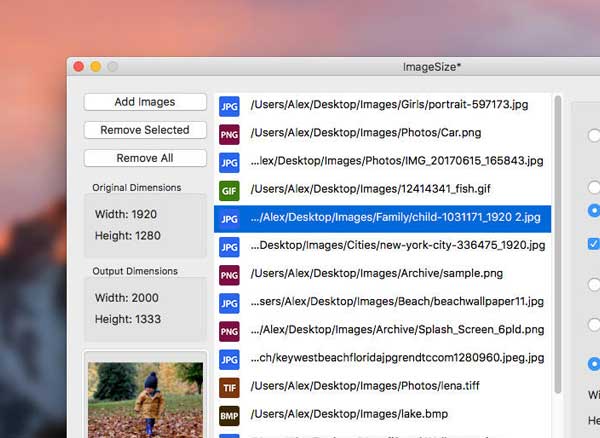Select the Splash_Screen_6pld.png row
The width and height of the screenshot is (600, 438).
(x=383, y=331)
